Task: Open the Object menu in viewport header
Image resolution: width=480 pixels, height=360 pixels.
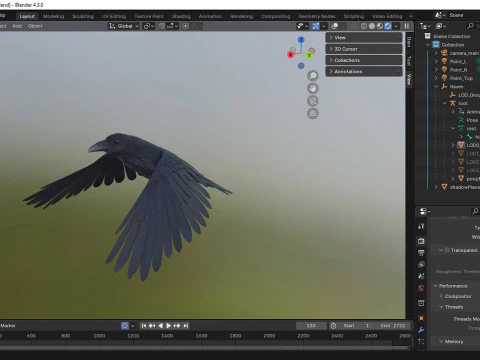Action: [x=35, y=26]
